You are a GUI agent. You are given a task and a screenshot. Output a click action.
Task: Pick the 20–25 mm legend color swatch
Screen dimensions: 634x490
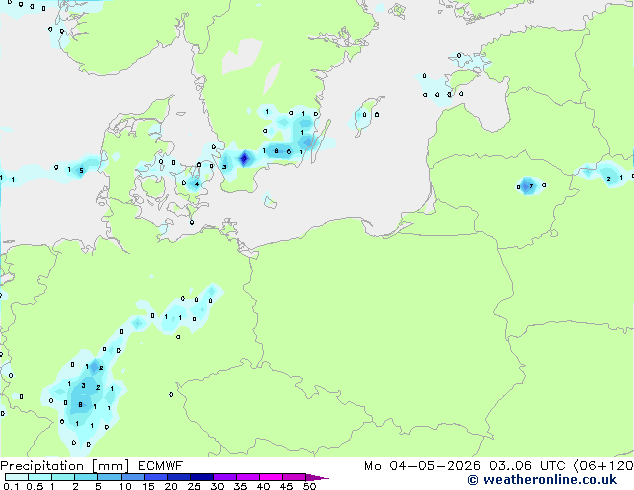click(178, 477)
